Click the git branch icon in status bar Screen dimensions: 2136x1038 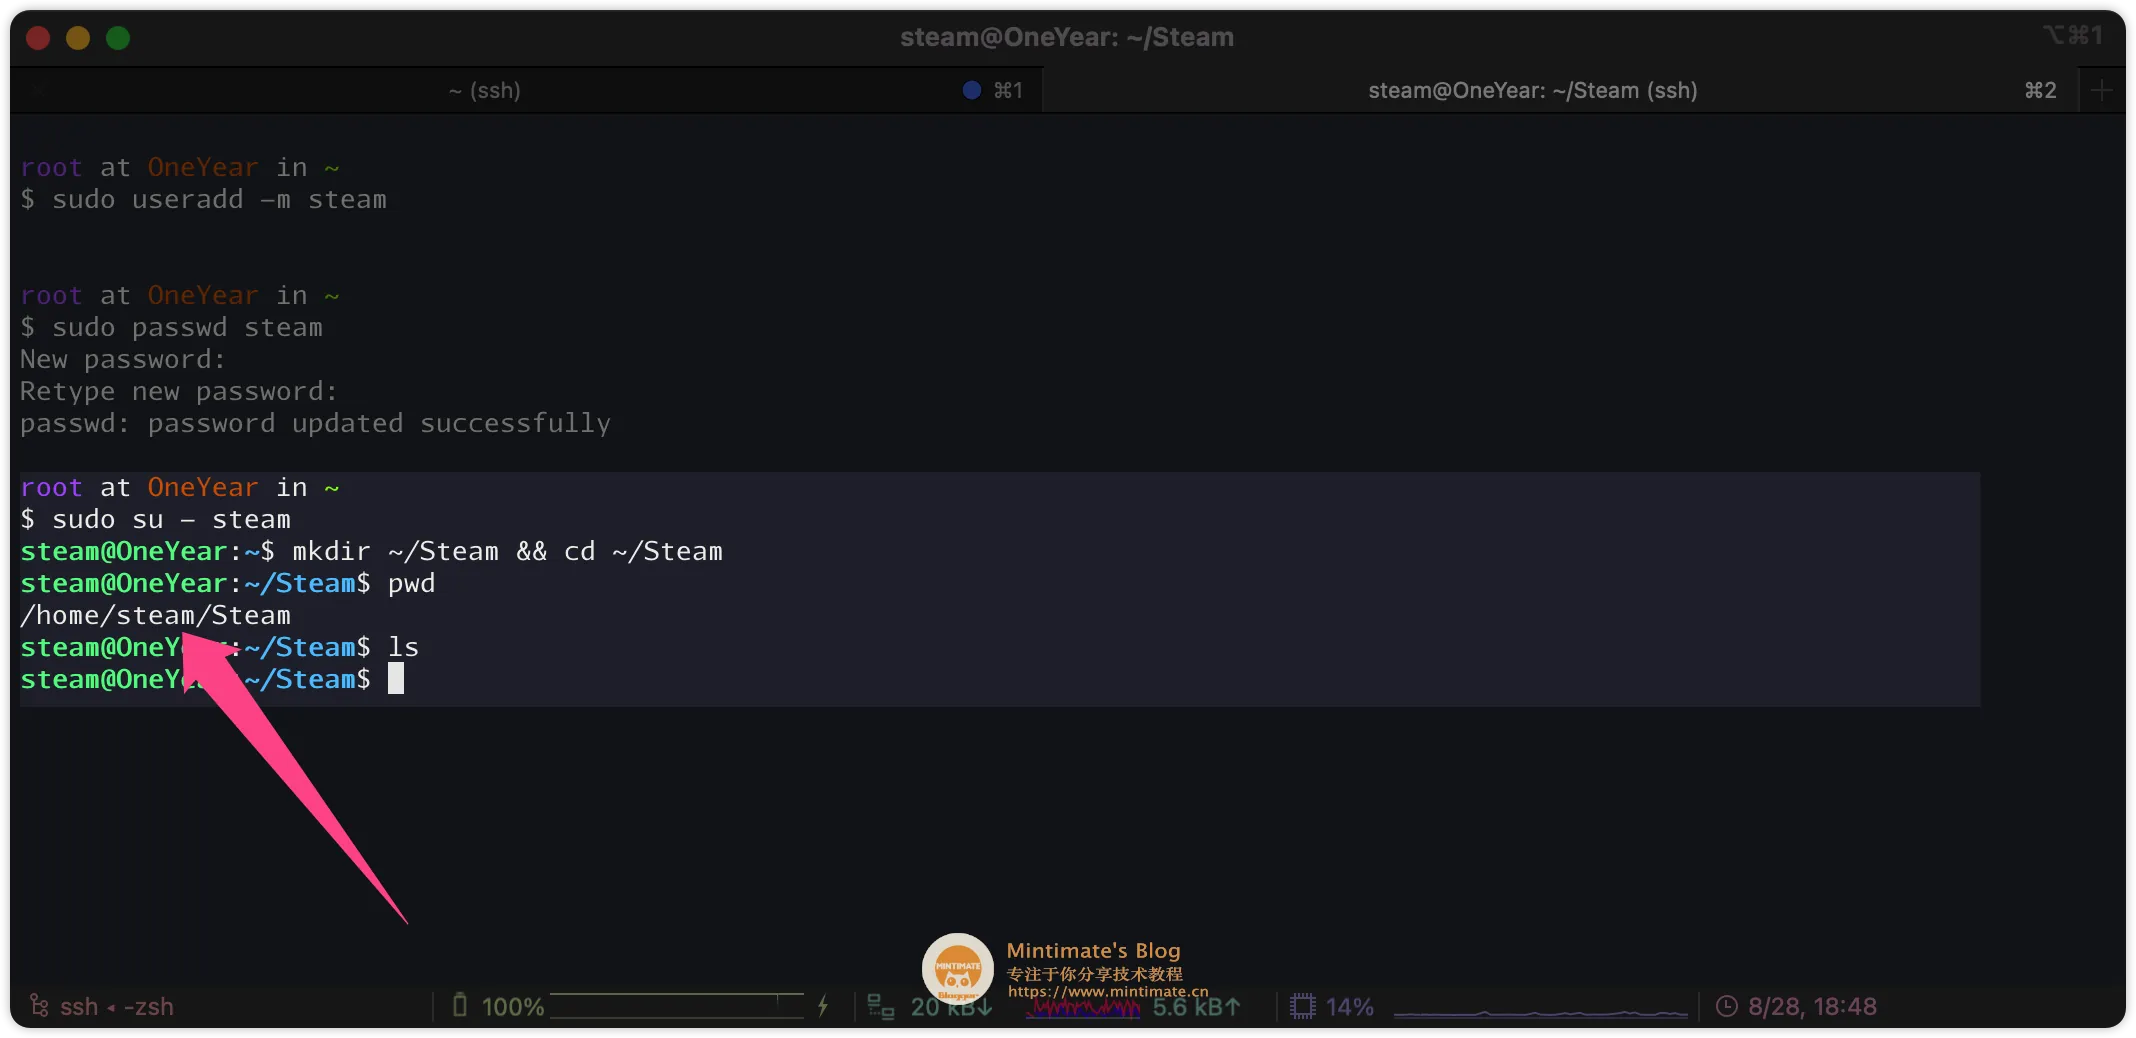click(x=39, y=1005)
